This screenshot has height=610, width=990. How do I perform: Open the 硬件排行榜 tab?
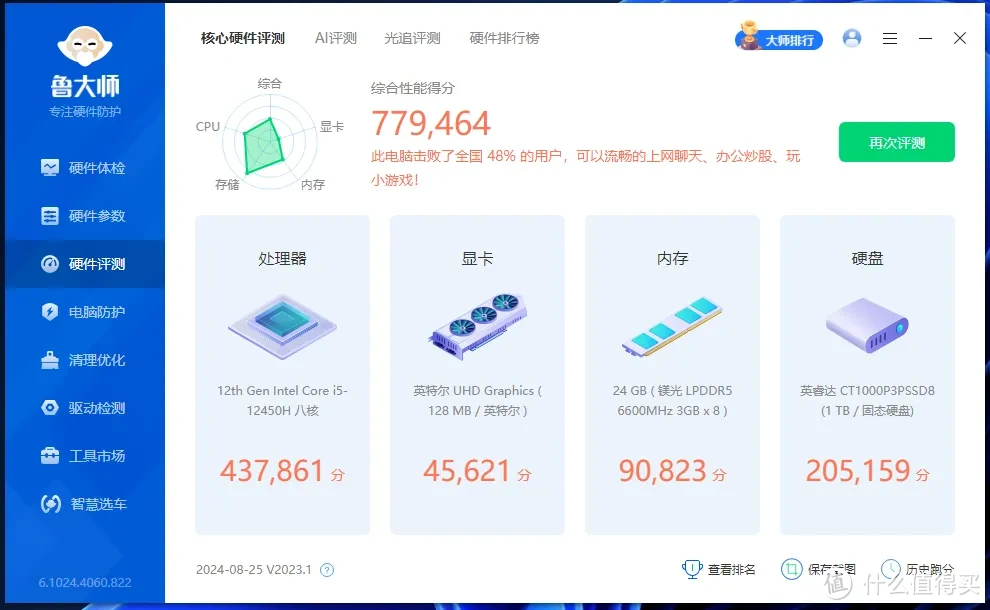click(x=504, y=39)
